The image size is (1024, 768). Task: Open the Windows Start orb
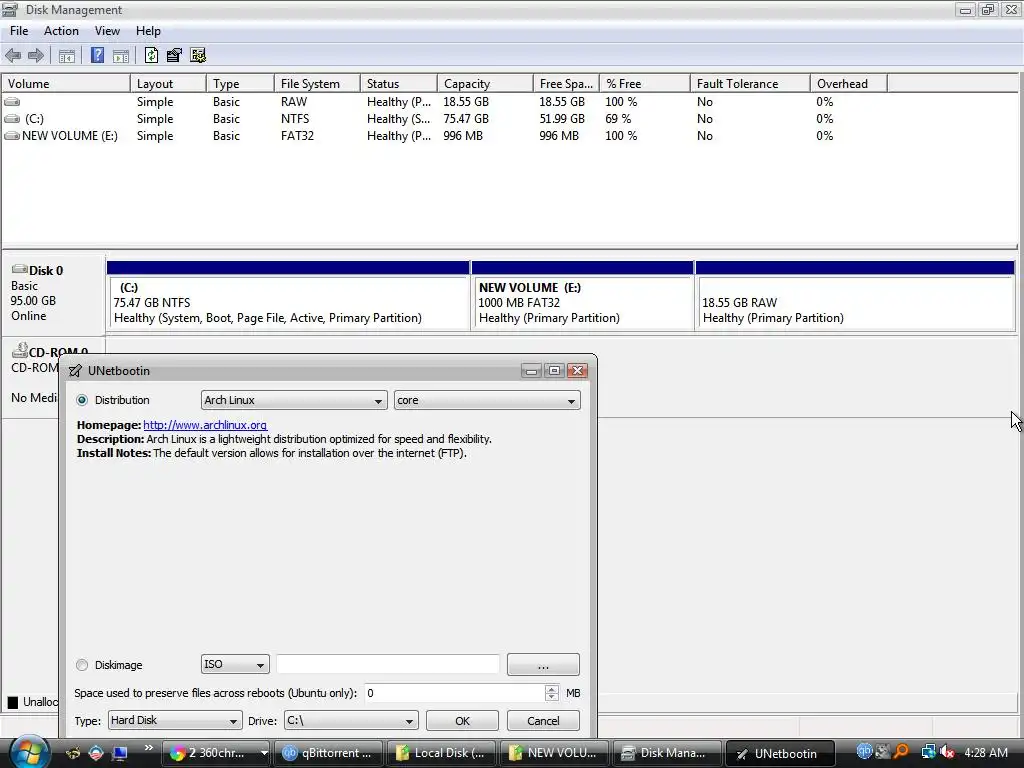click(x=28, y=752)
